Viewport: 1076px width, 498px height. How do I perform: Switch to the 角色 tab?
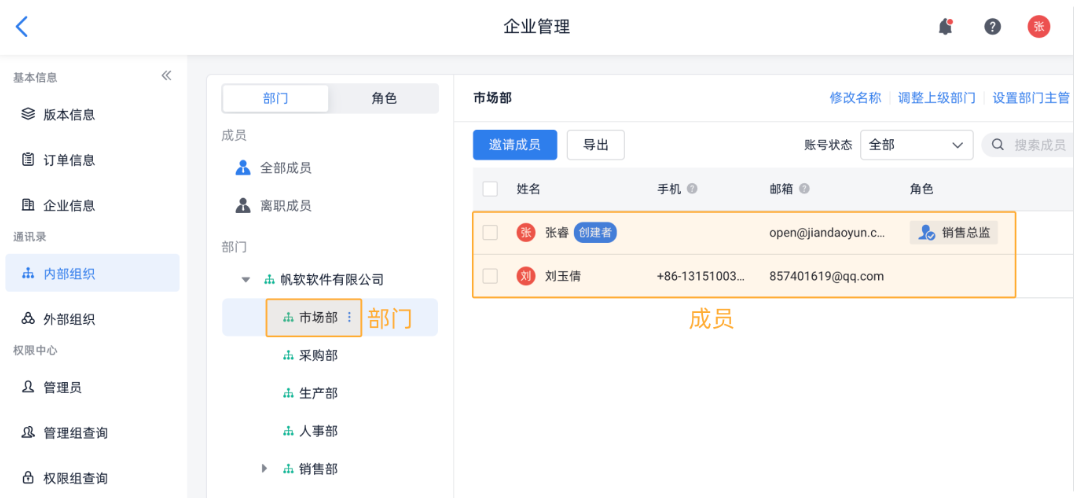point(384,98)
